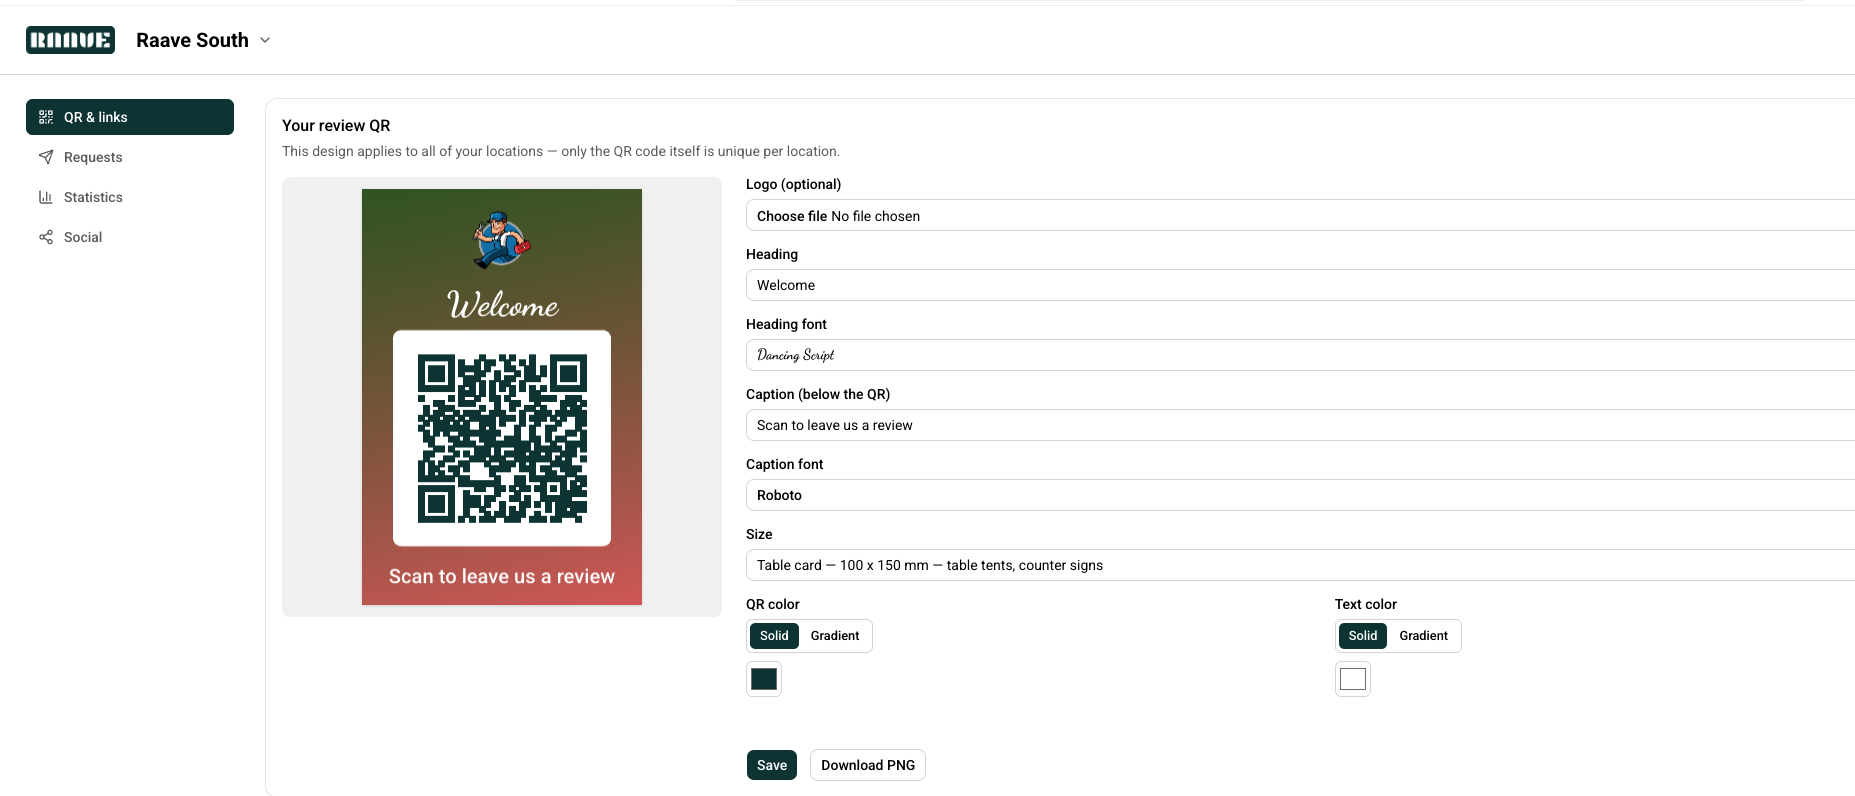This screenshot has height=796, width=1855.
Task: Save the QR design
Action: tap(772, 765)
